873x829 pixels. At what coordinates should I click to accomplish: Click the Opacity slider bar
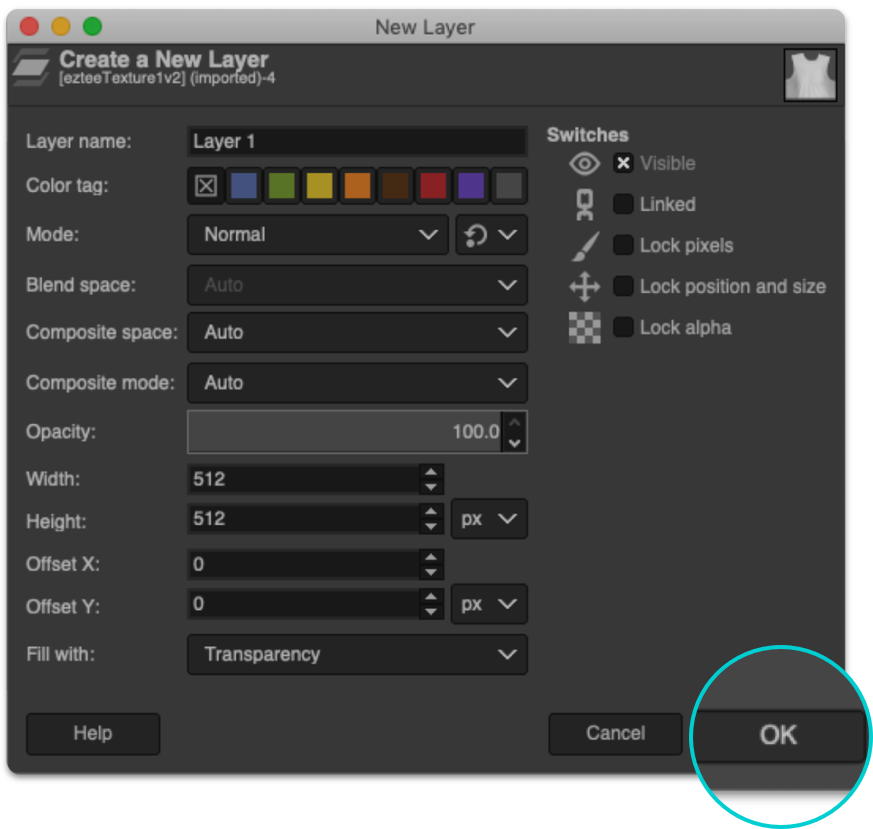(345, 432)
